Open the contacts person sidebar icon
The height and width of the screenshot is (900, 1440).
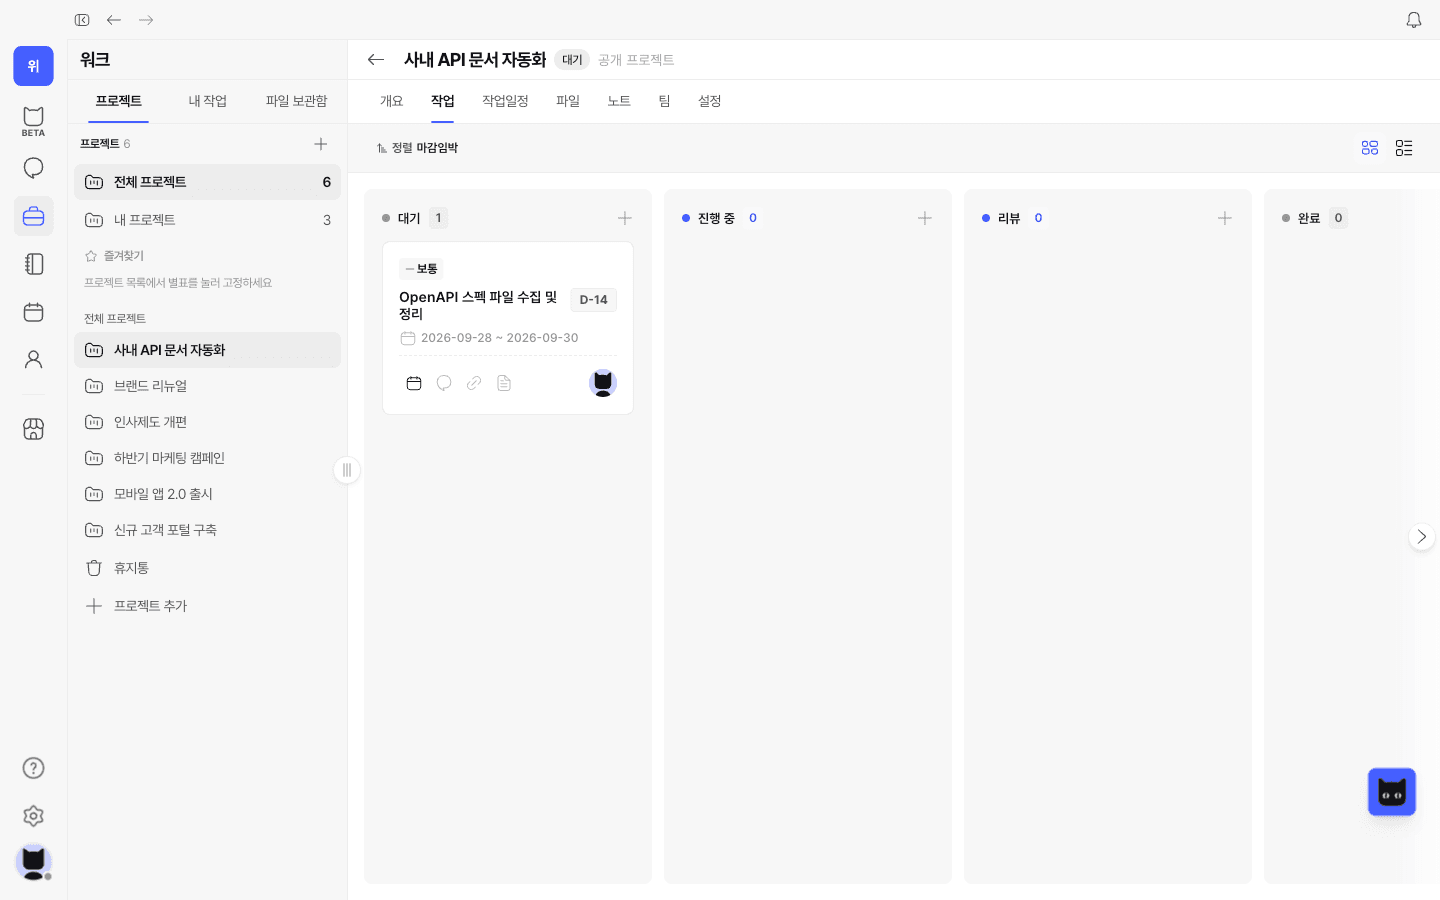coord(33,360)
